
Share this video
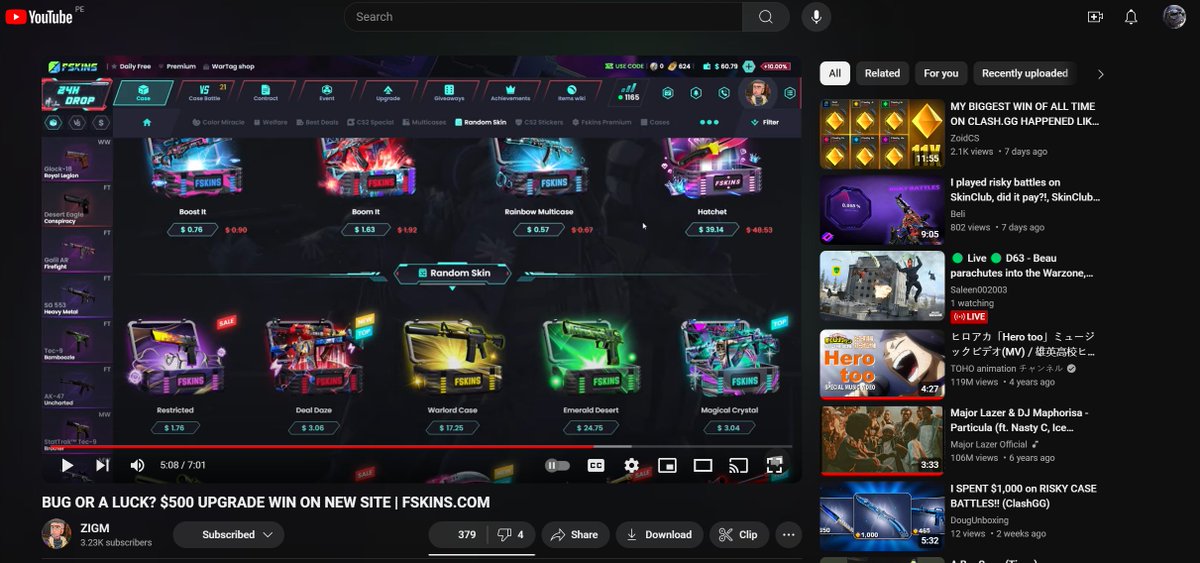[x=574, y=535]
